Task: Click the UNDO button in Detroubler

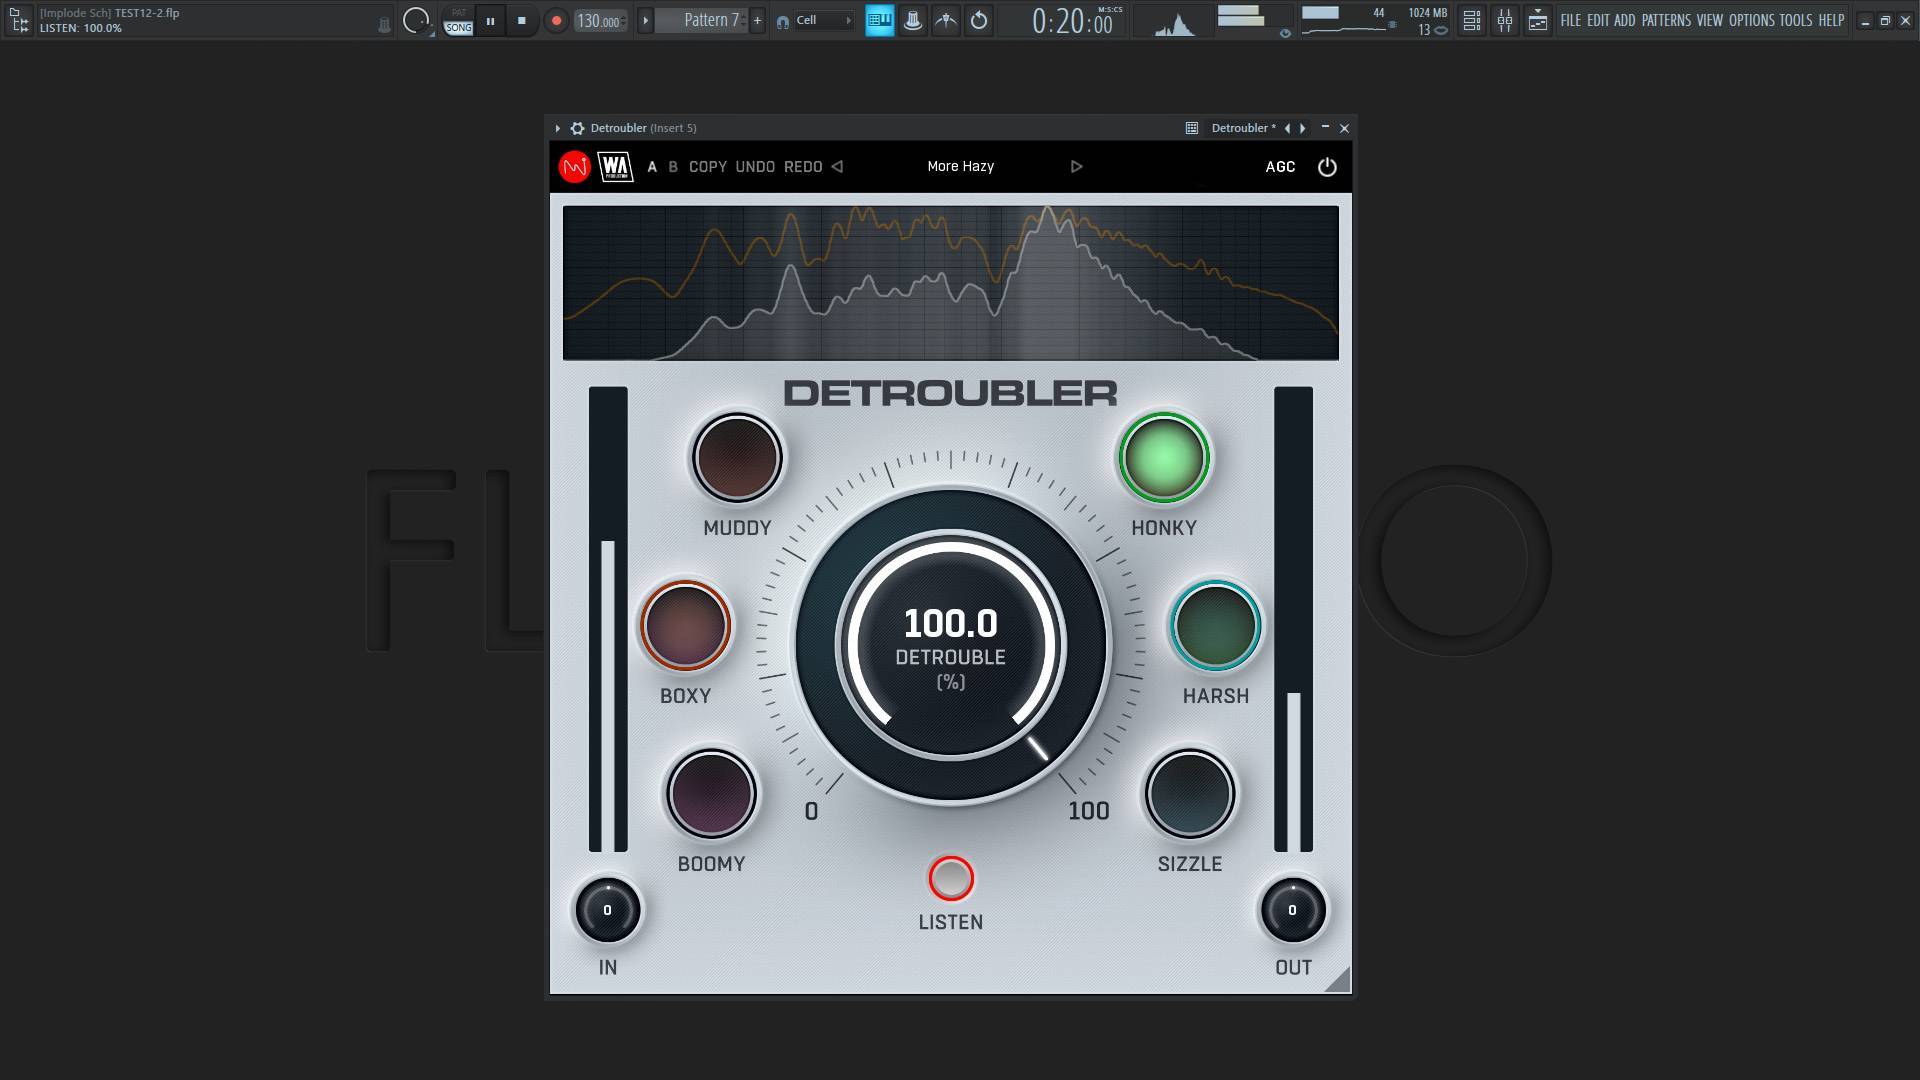Action: [755, 167]
